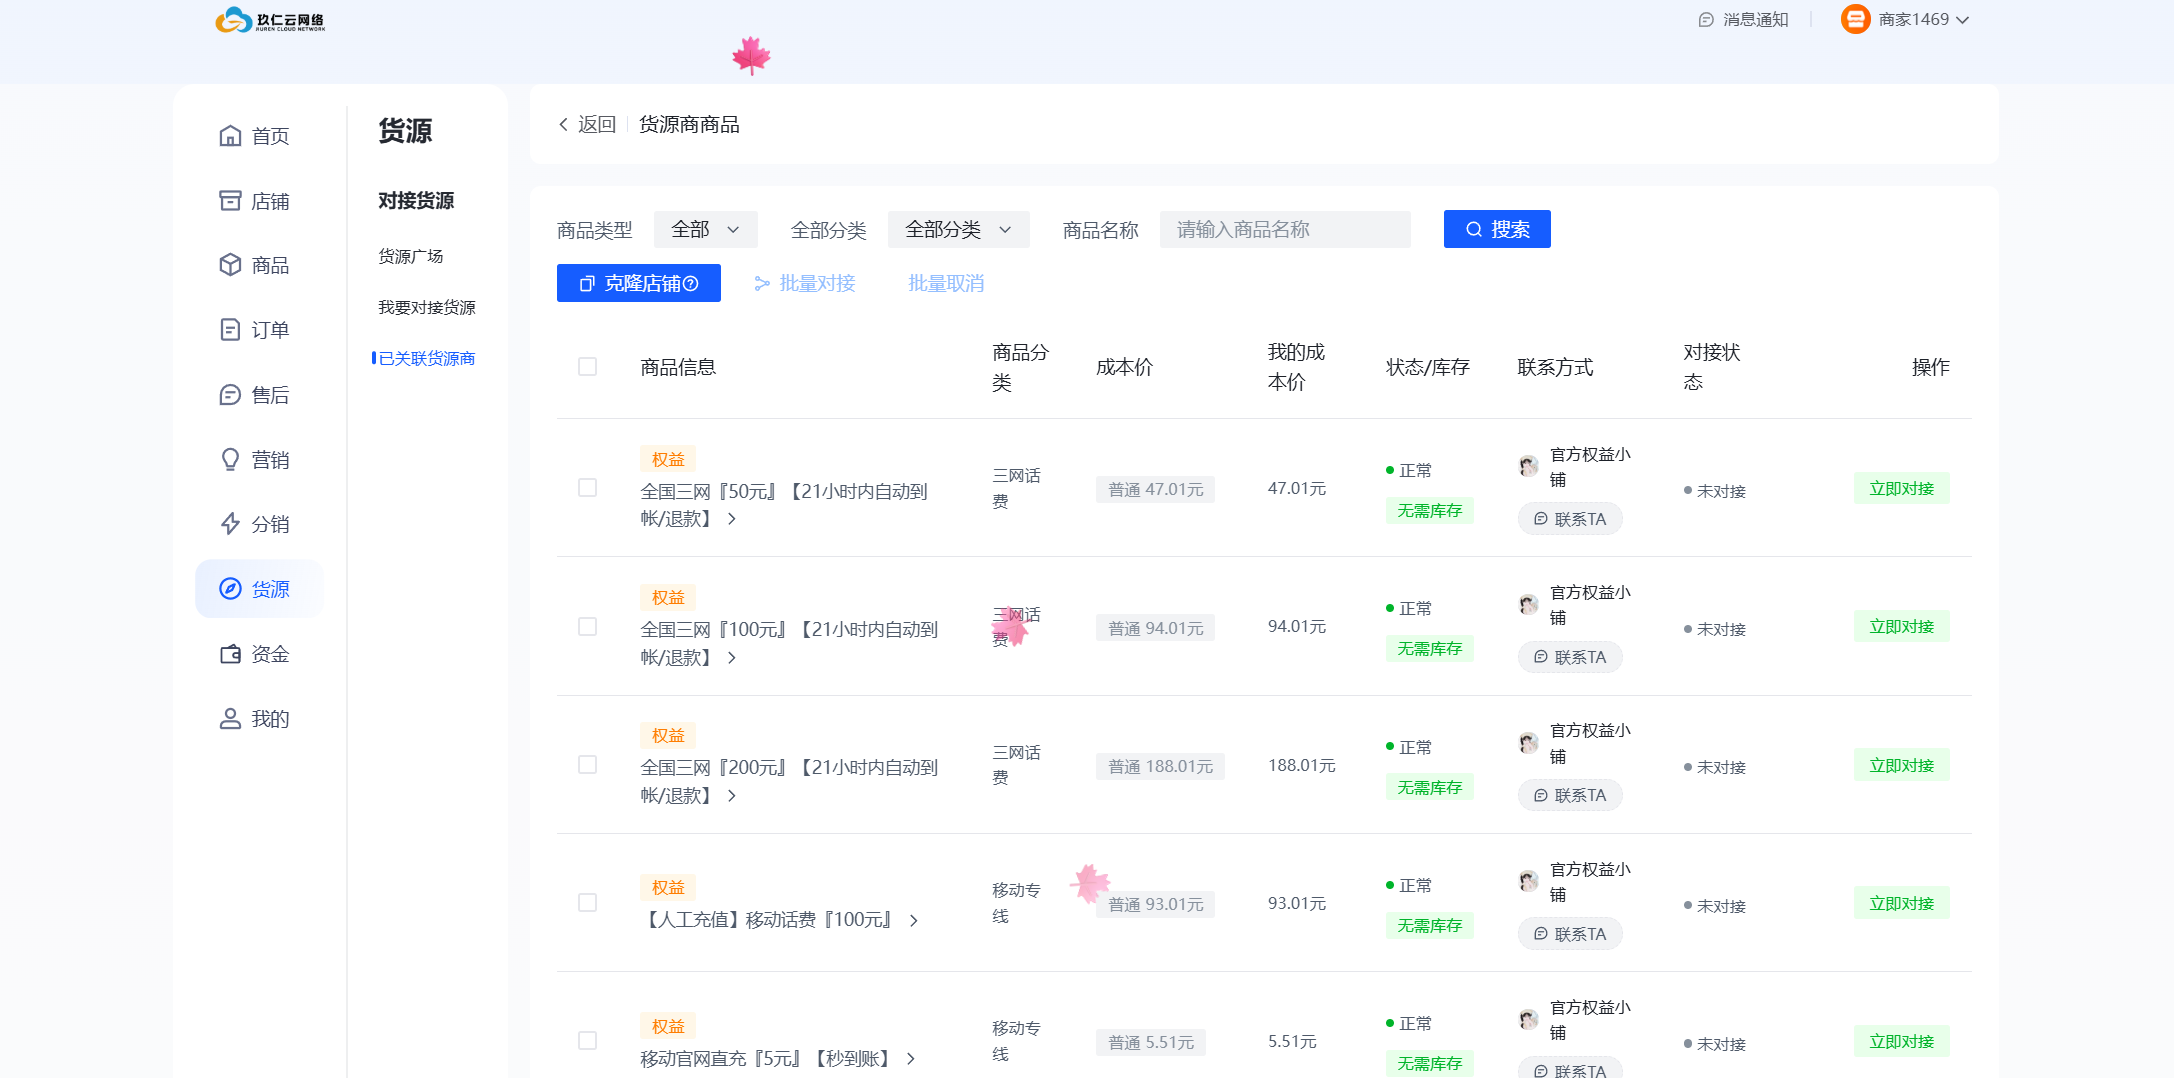Open the 商品类型 全部 dropdown
This screenshot has height=1078, width=2174.
[x=706, y=229]
